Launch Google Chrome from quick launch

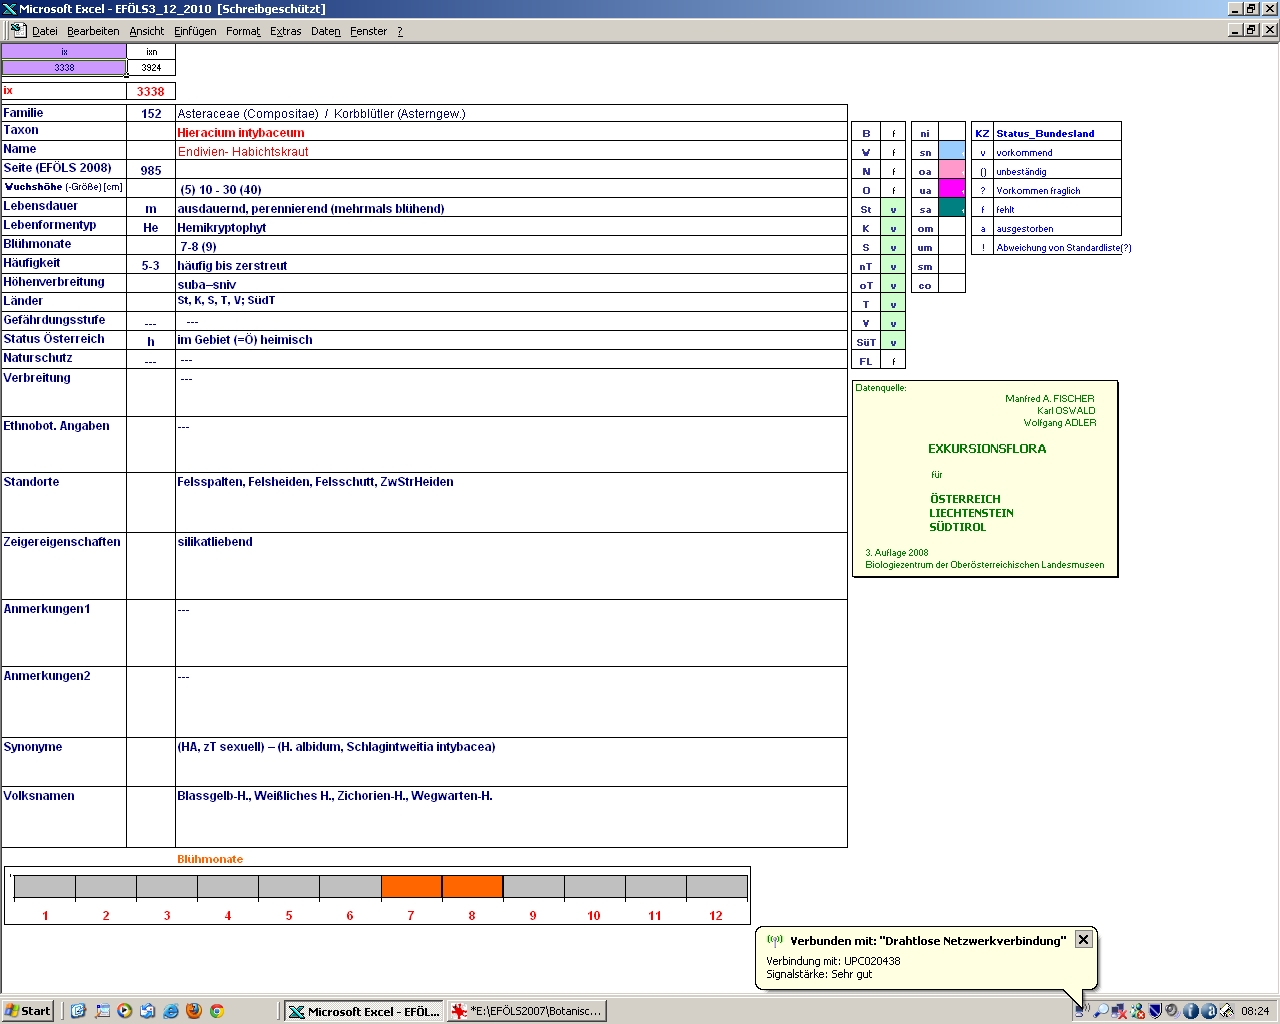click(x=217, y=1011)
